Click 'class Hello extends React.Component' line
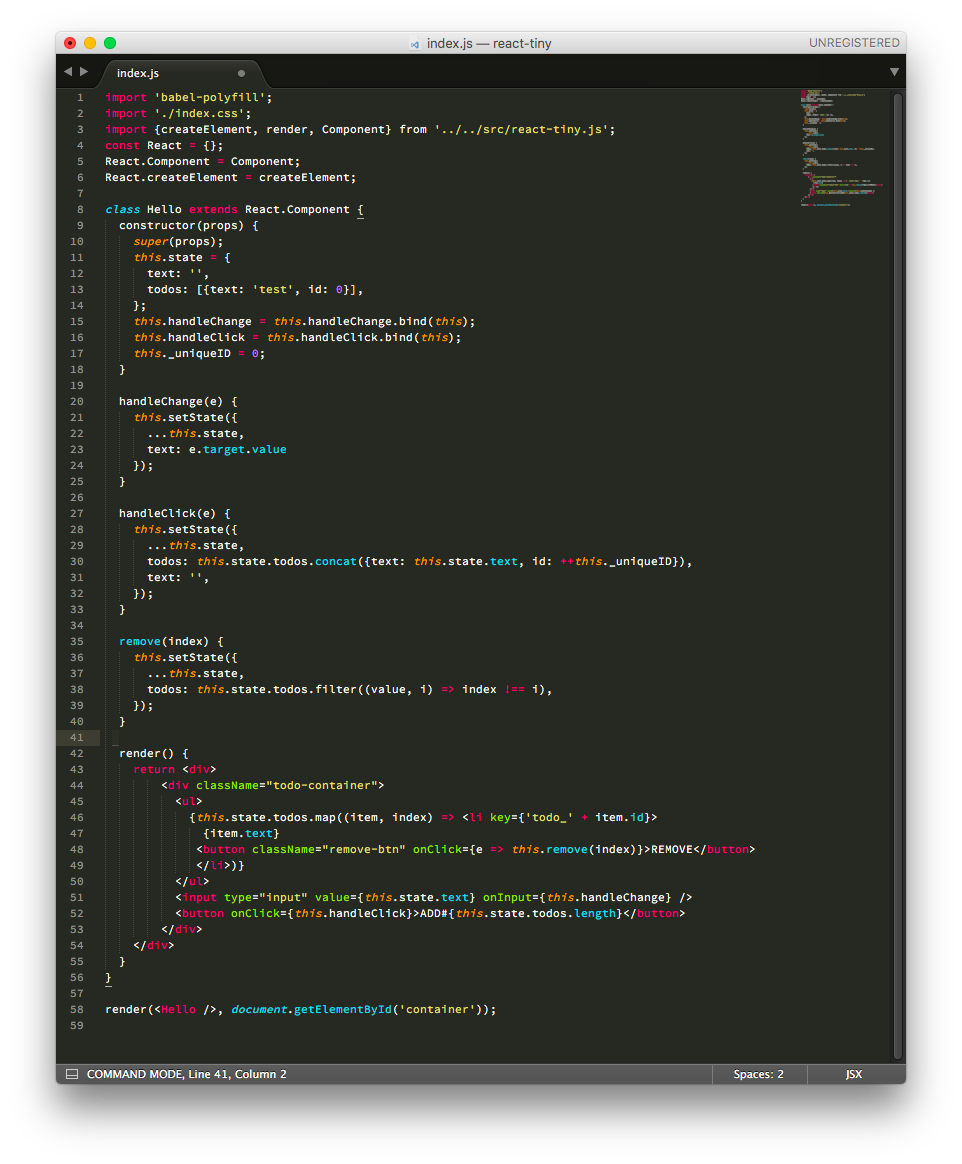The height and width of the screenshot is (1164, 962). (x=234, y=209)
